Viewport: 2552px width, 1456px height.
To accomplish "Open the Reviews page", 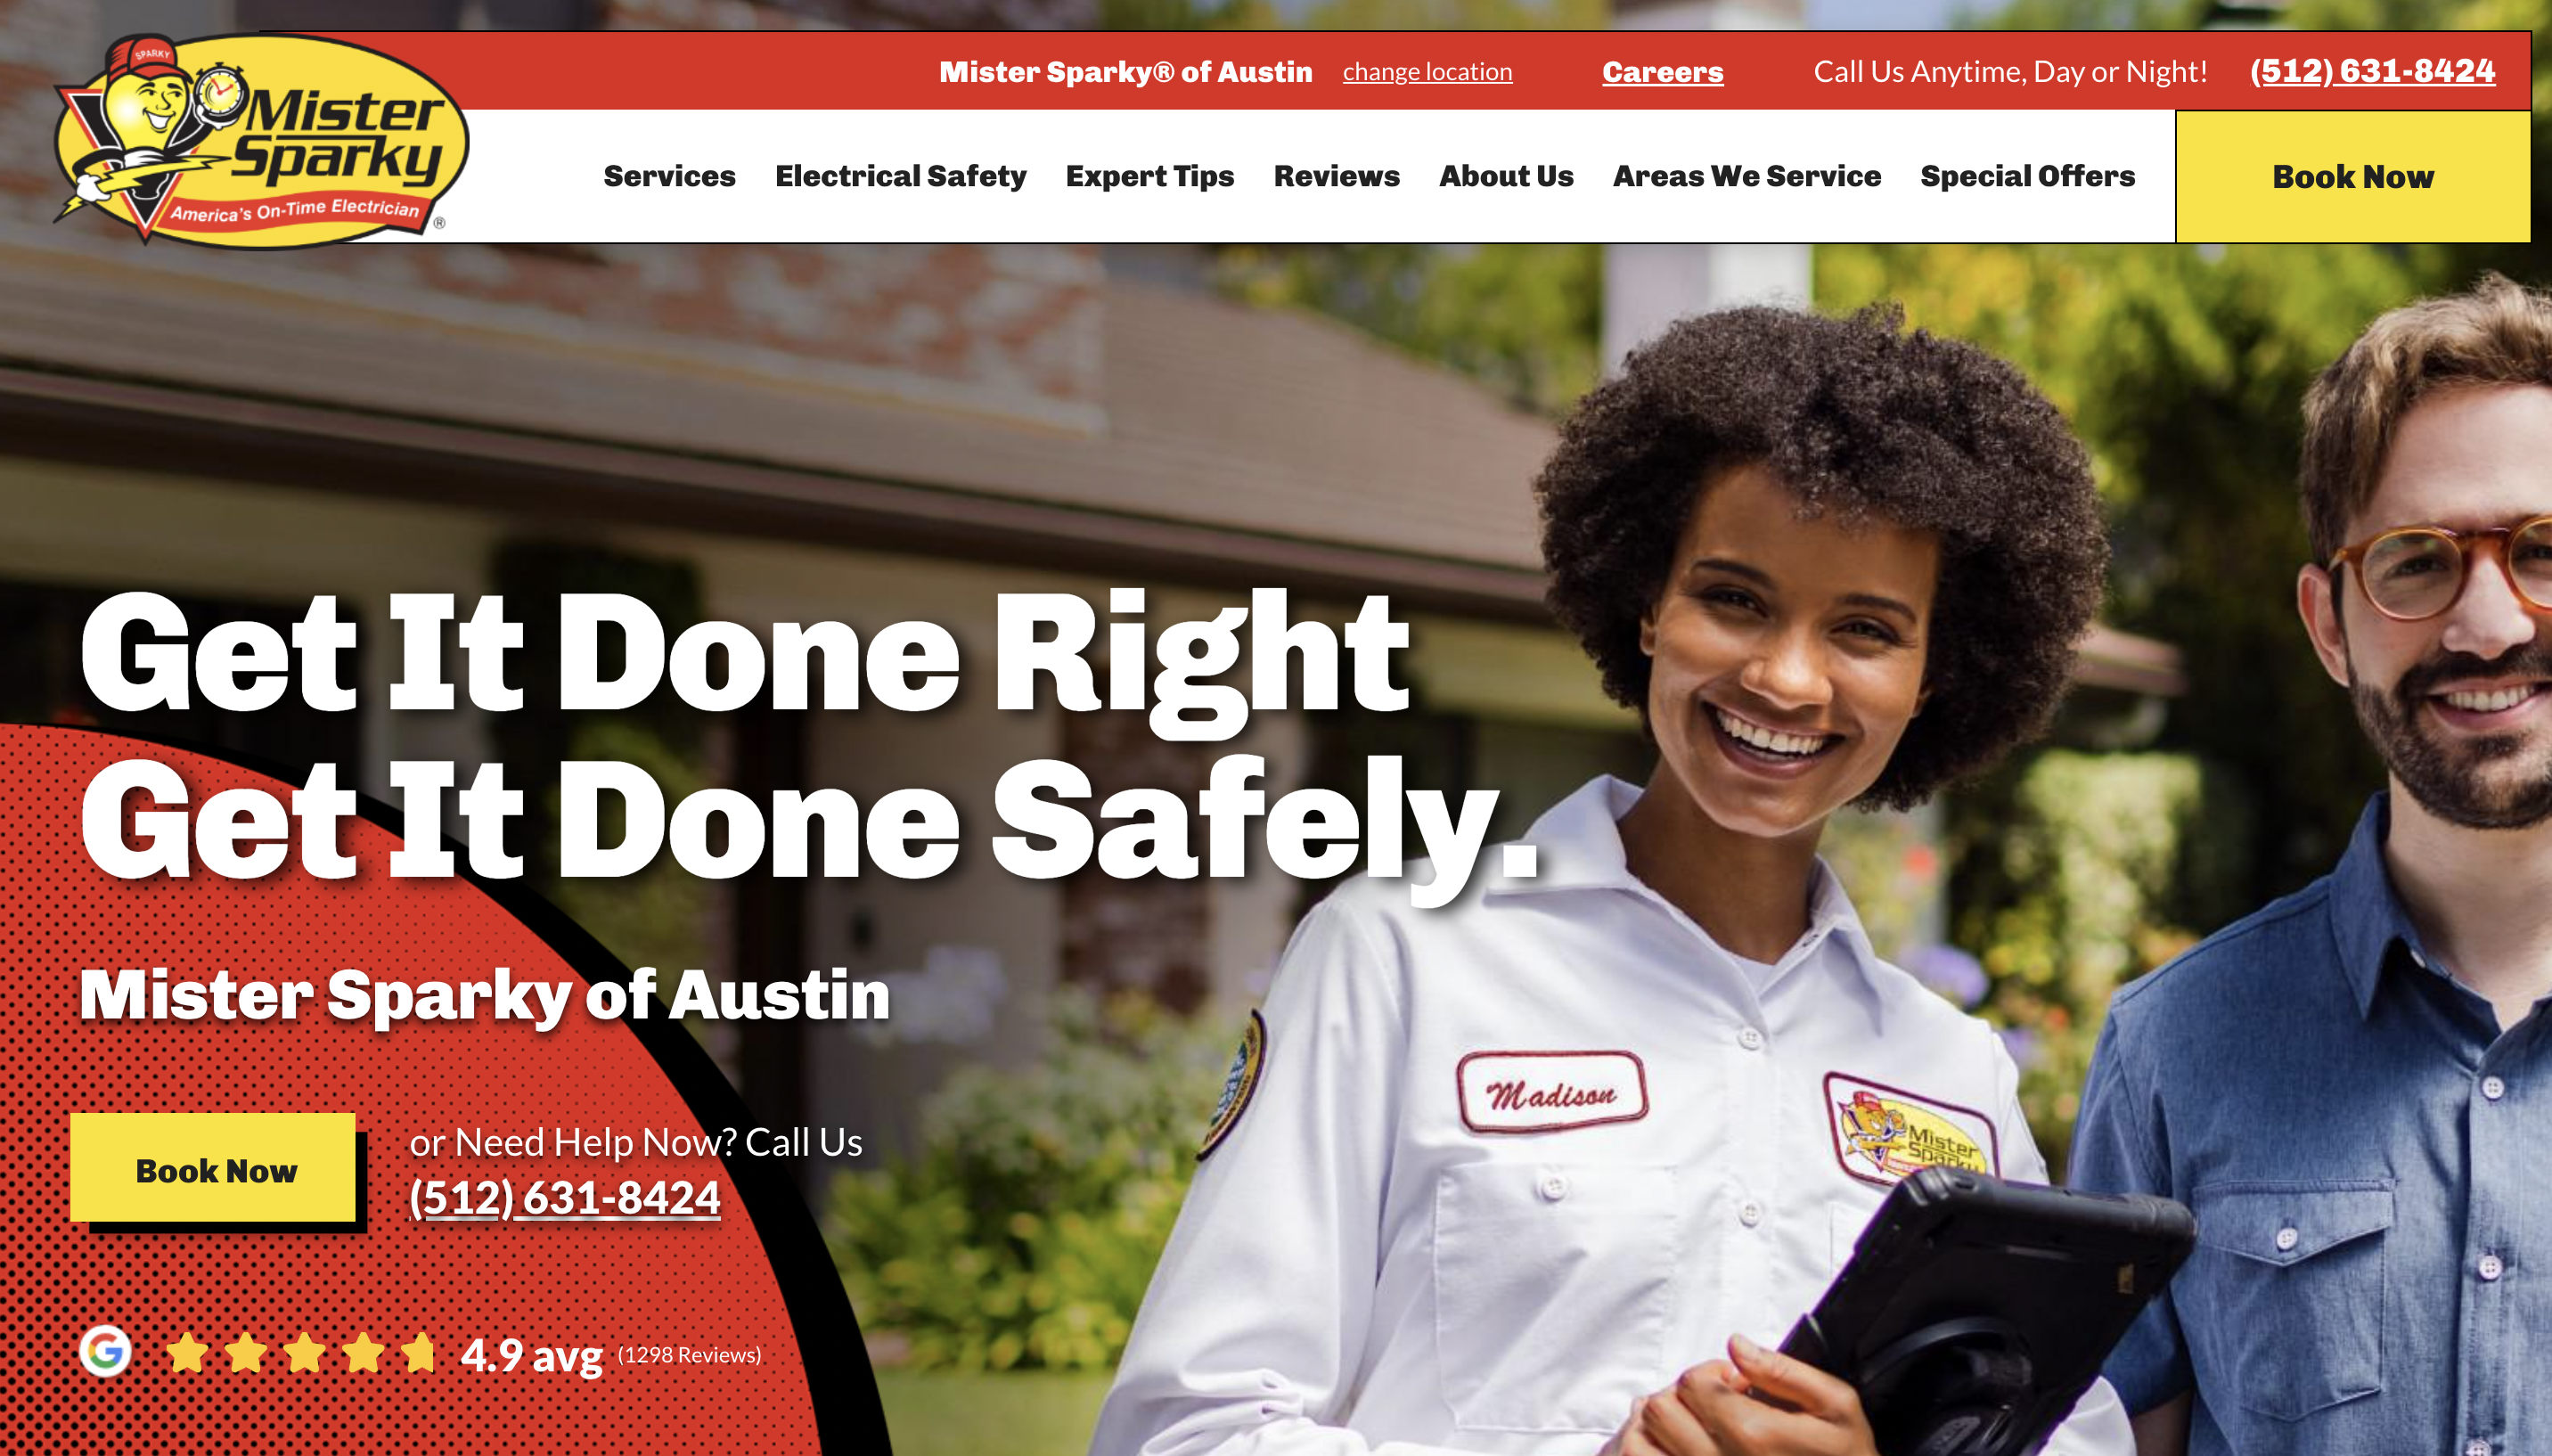I will (1336, 176).
